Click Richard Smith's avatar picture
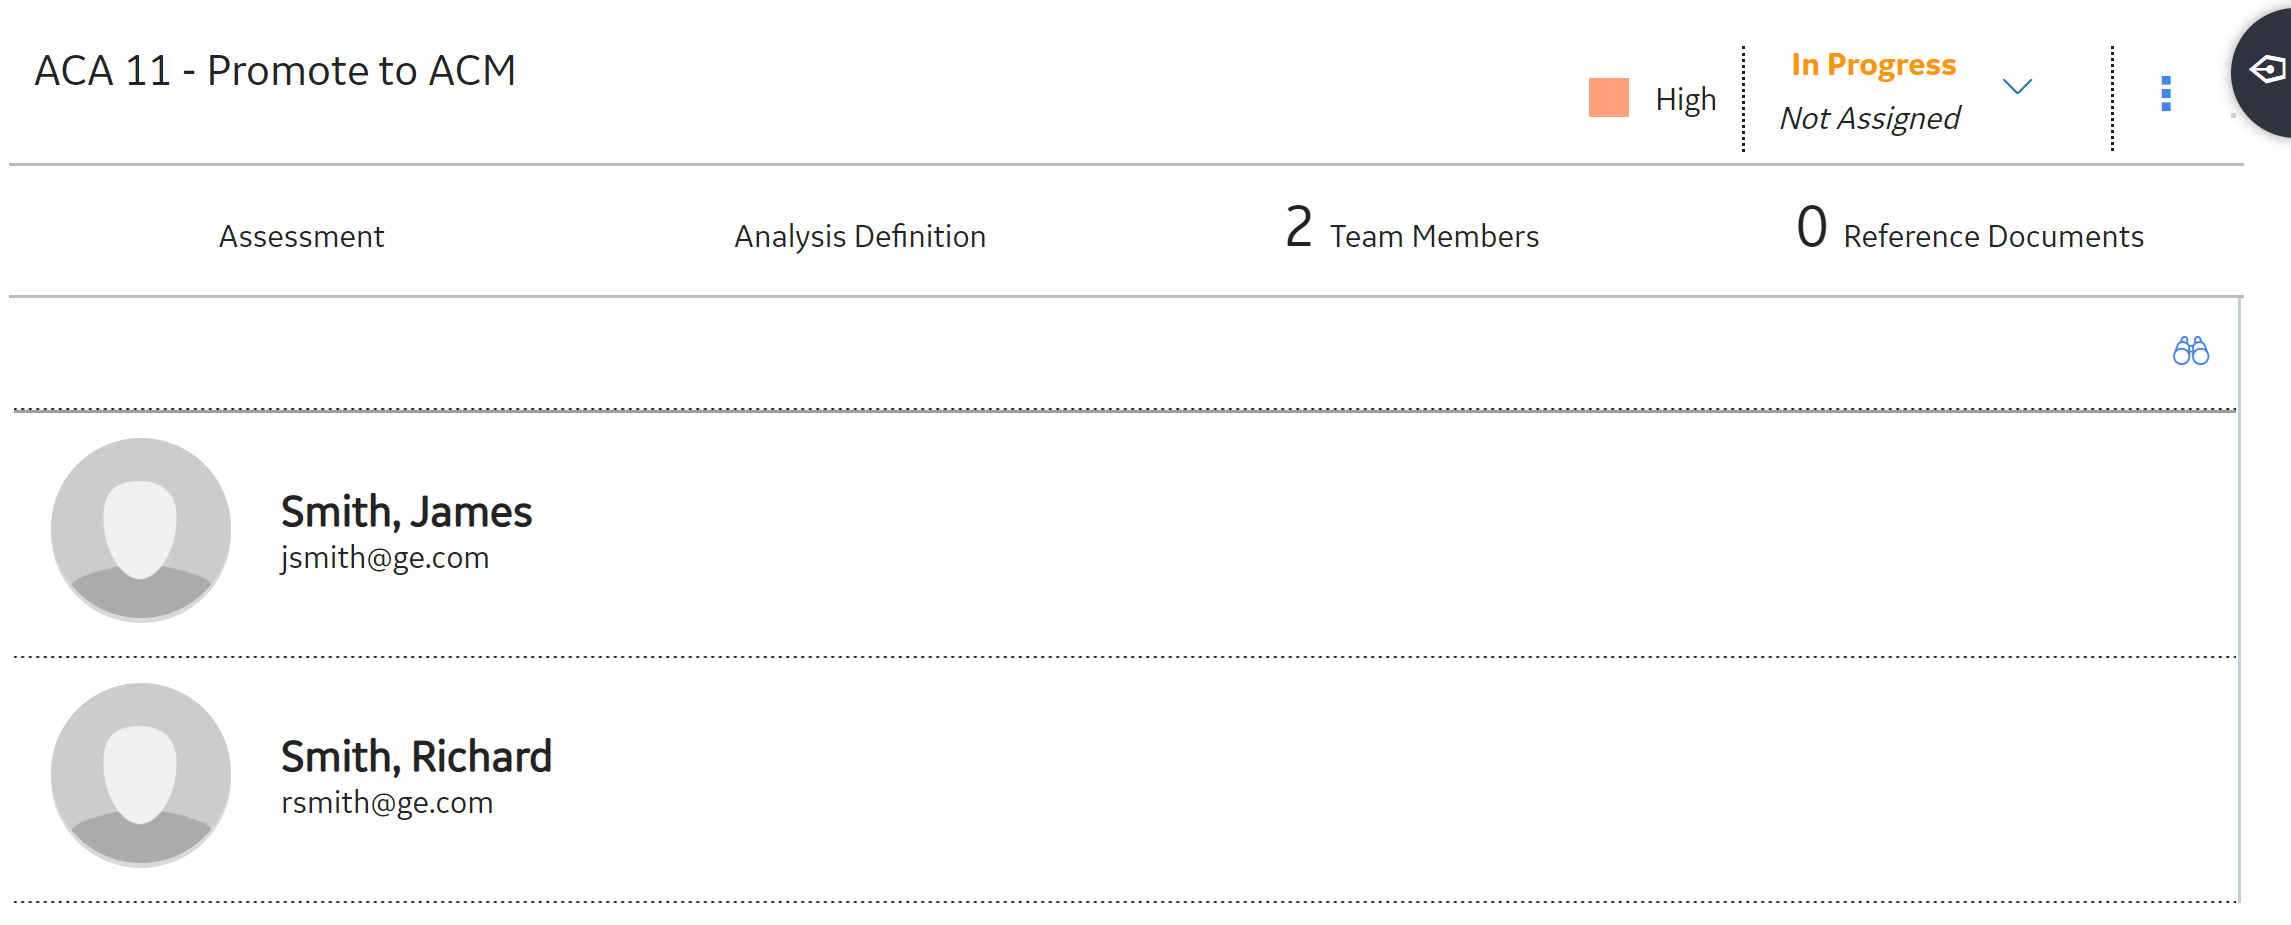This screenshot has height=925, width=2291. click(141, 774)
